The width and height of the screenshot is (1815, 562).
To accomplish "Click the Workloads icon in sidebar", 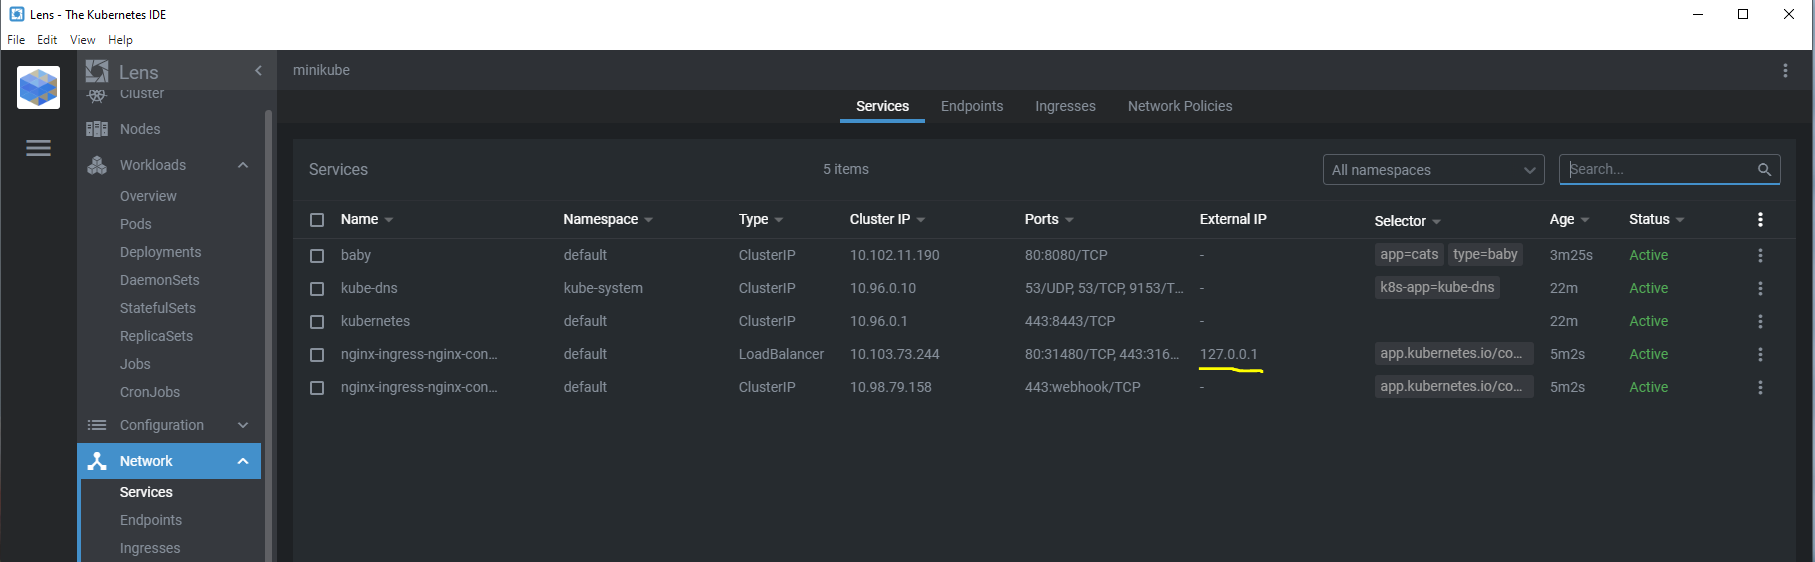I will pyautogui.click(x=97, y=165).
